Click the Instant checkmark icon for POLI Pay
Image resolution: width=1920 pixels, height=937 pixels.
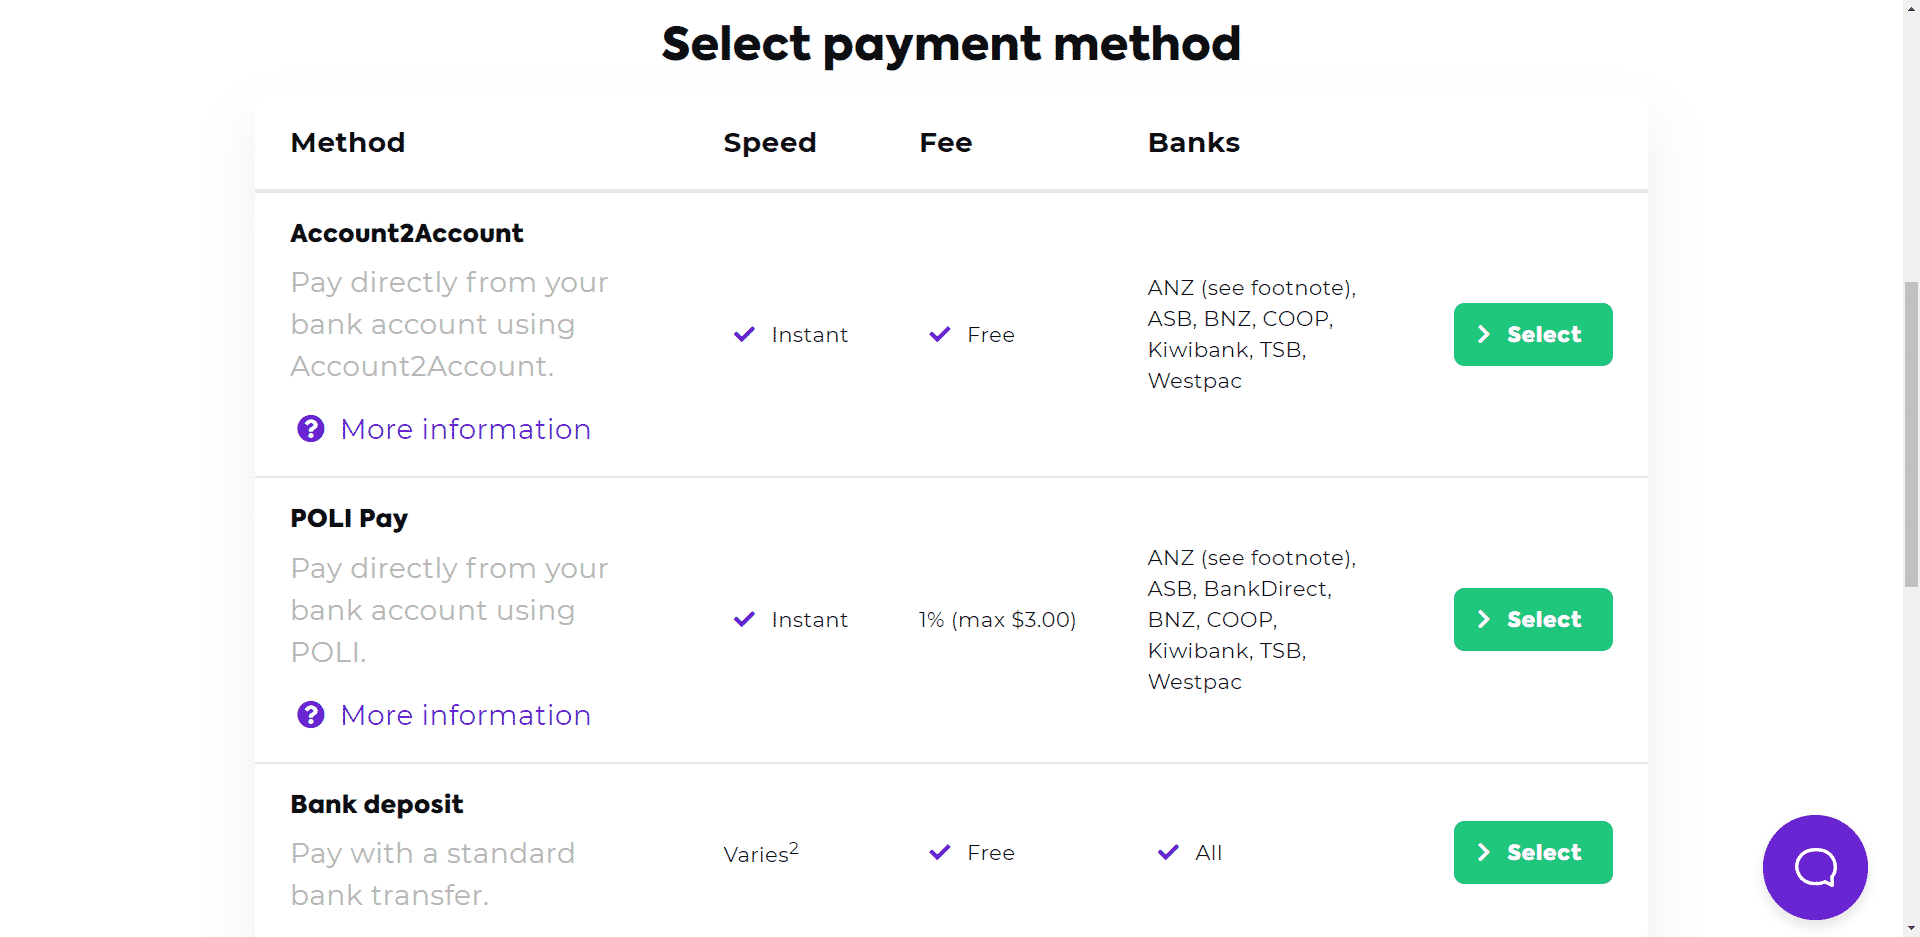[743, 619]
